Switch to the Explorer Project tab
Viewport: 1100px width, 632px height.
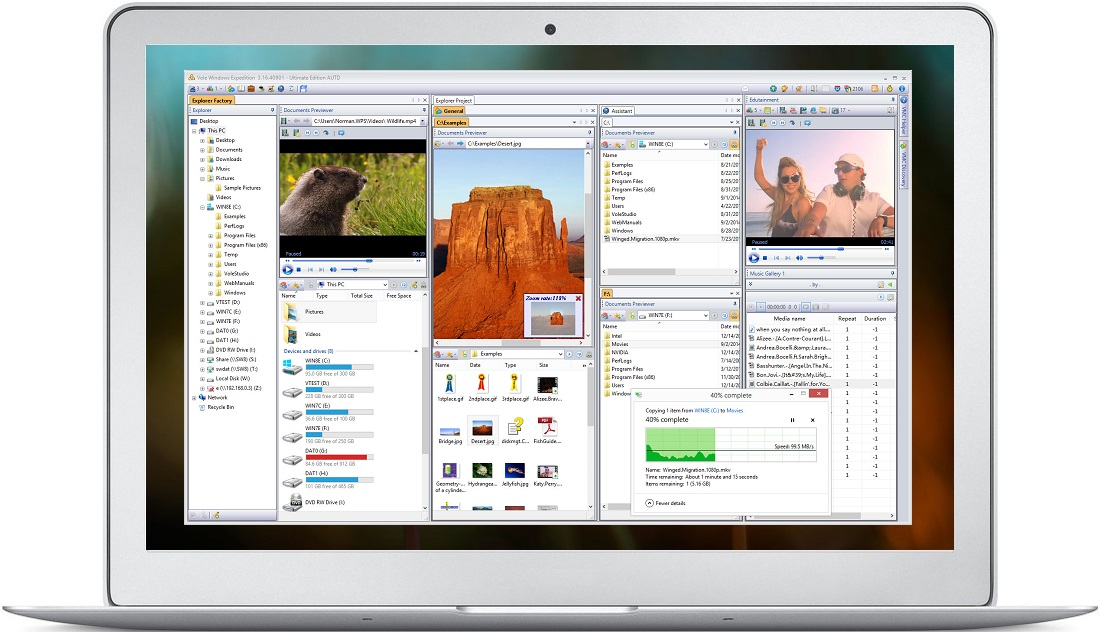point(454,100)
